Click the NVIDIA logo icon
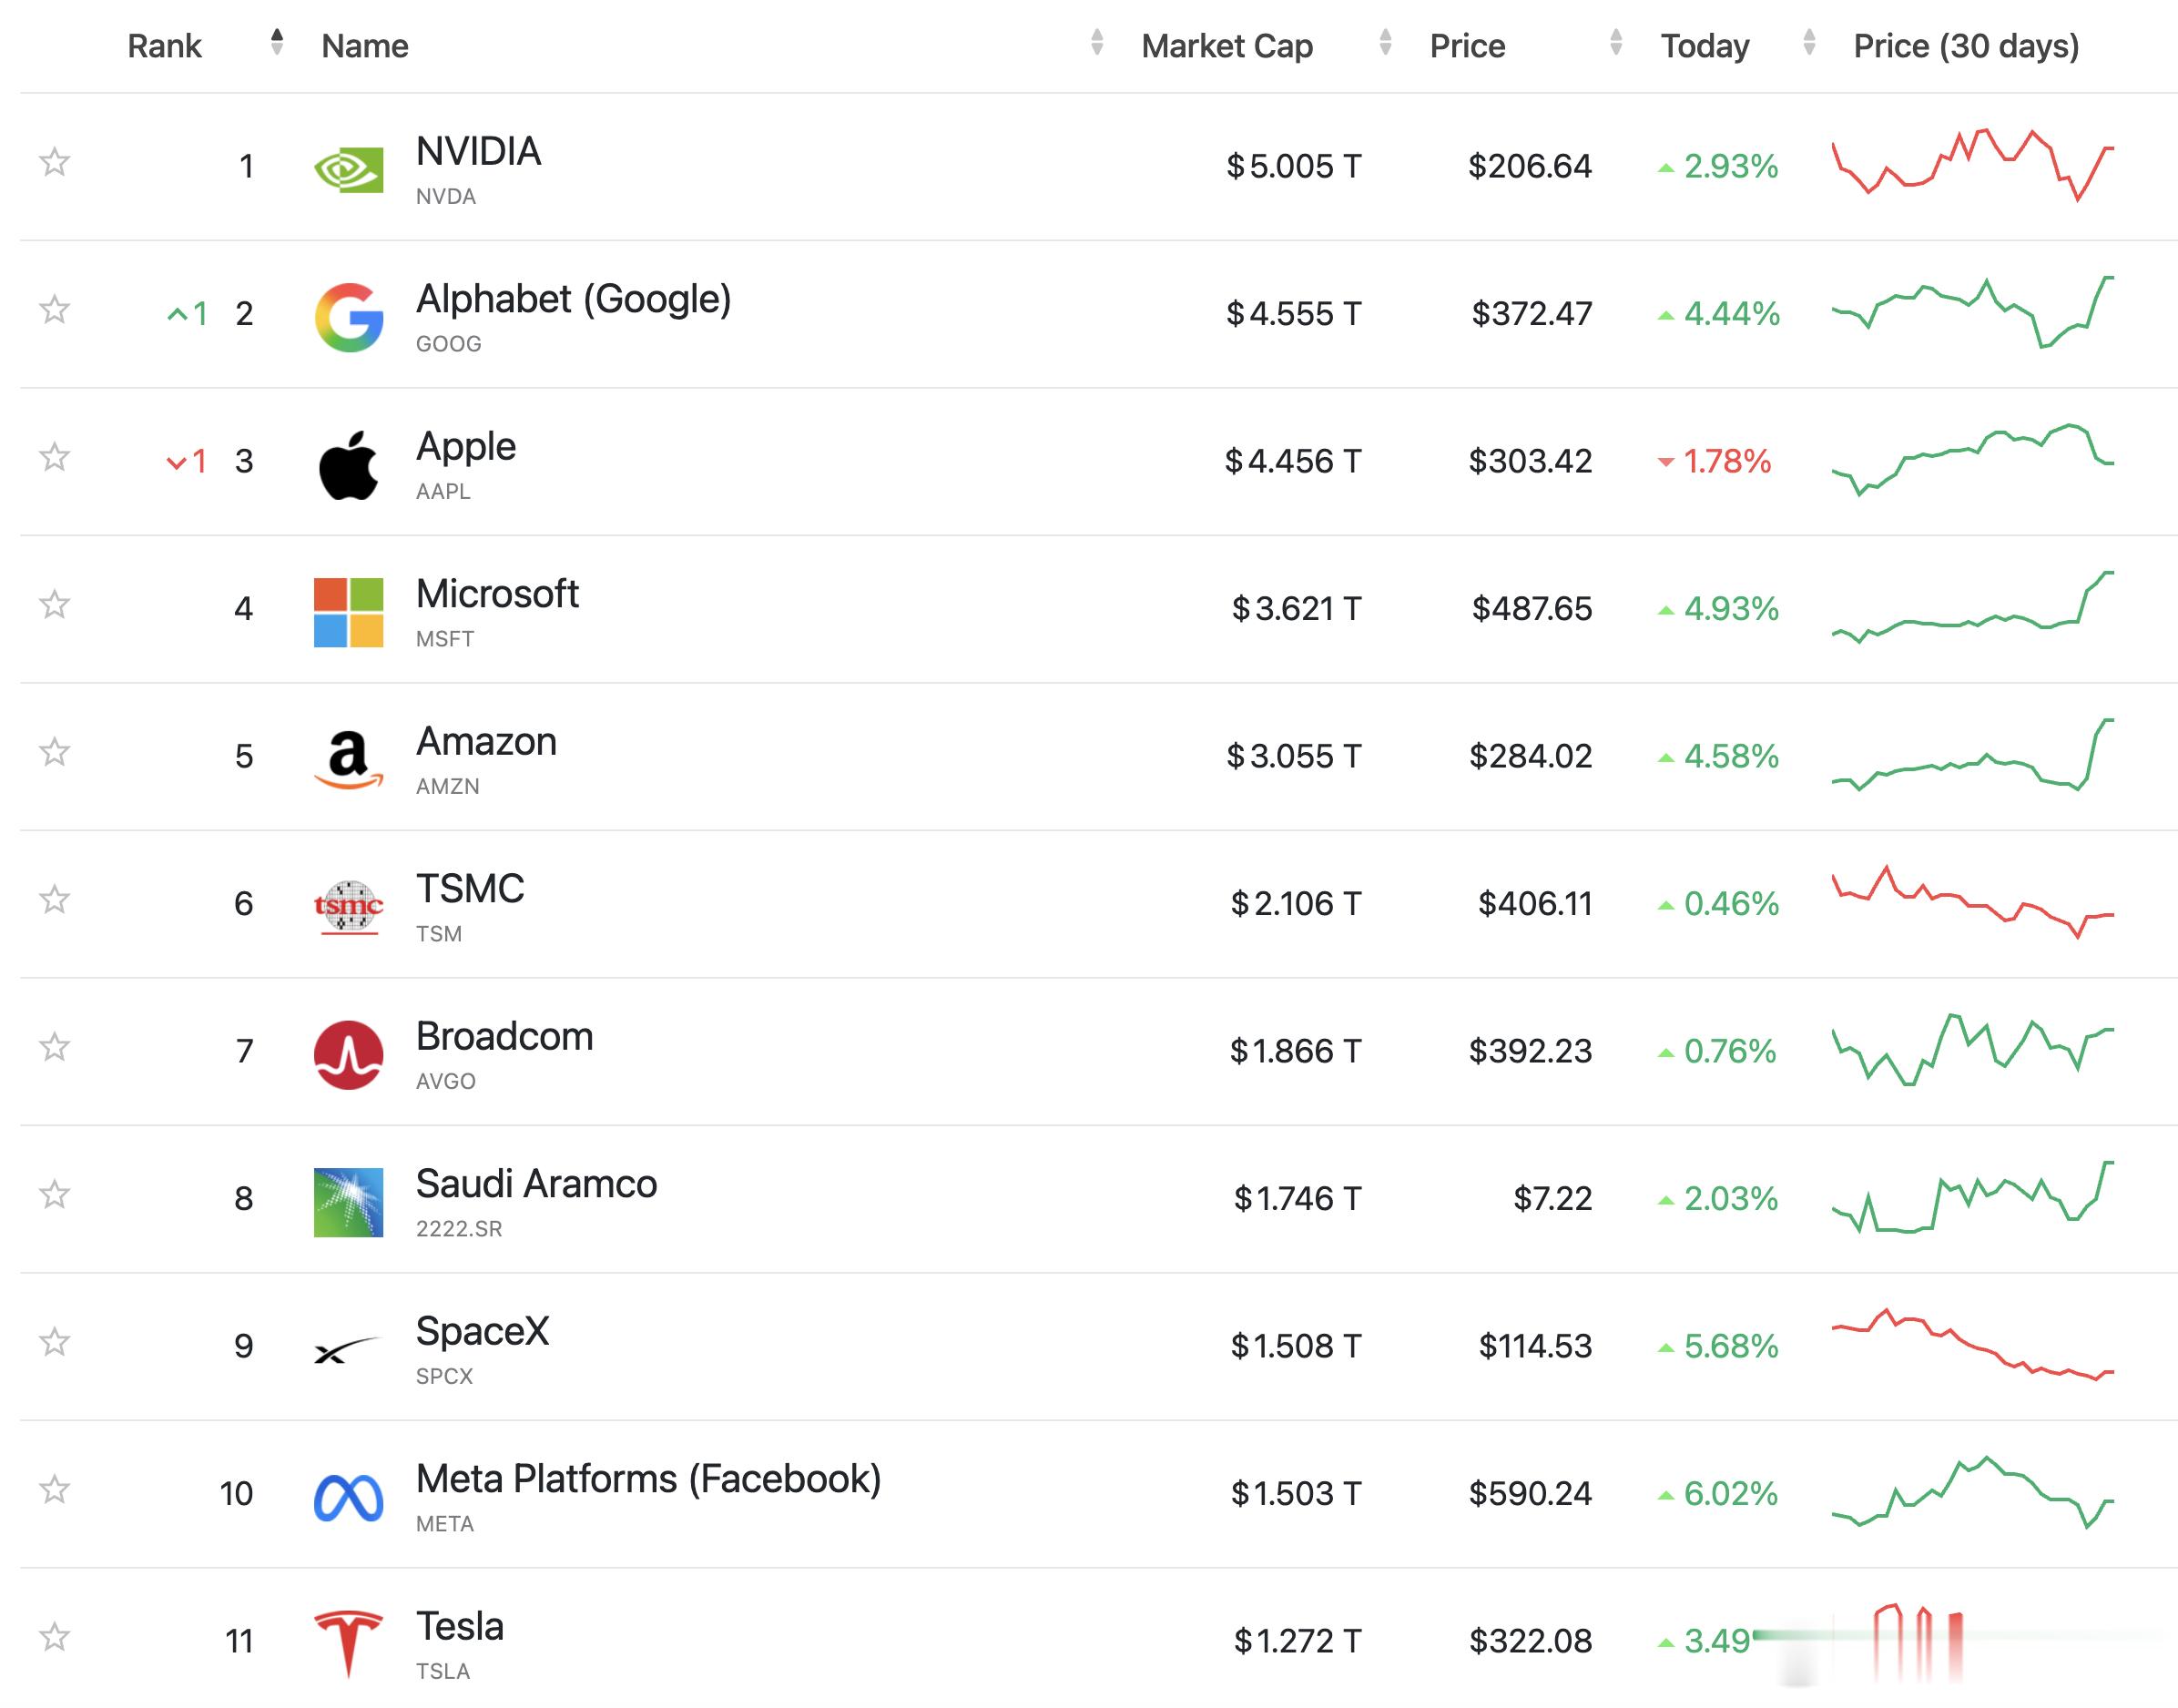2178x1708 pixels. tap(348, 169)
